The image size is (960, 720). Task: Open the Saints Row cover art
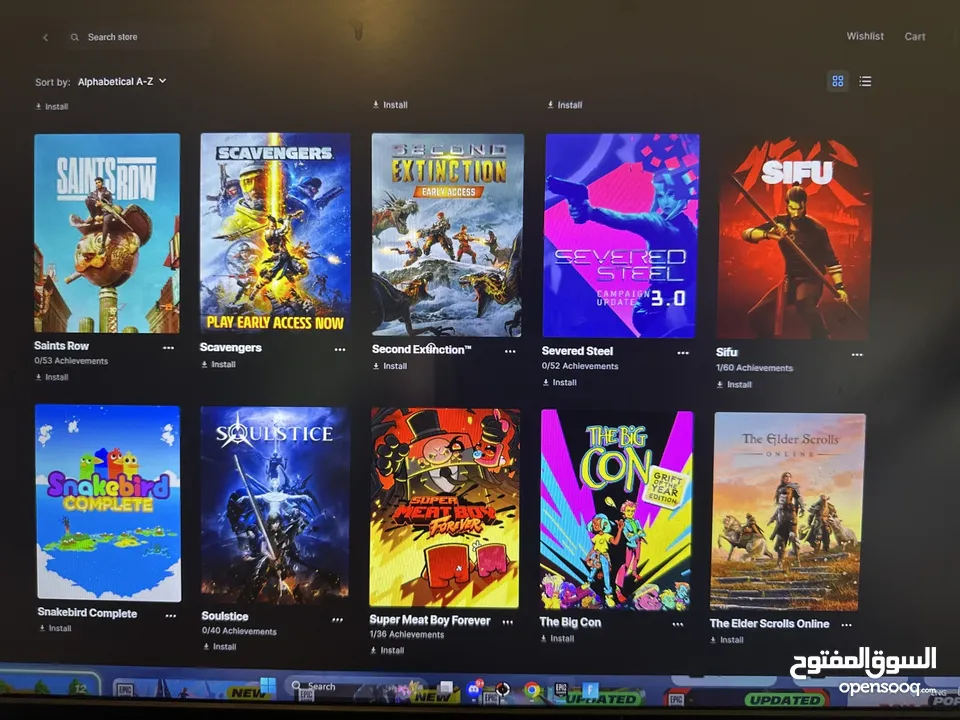107,233
